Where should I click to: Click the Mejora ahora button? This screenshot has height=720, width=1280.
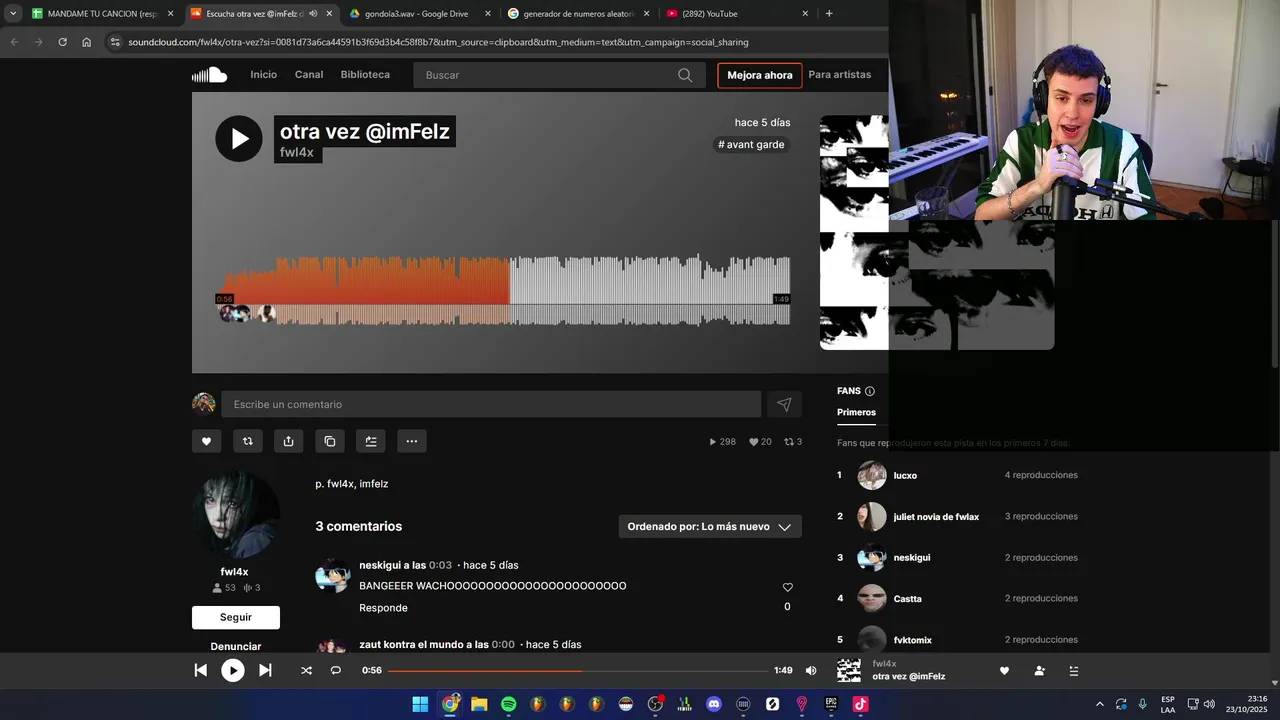pos(760,75)
